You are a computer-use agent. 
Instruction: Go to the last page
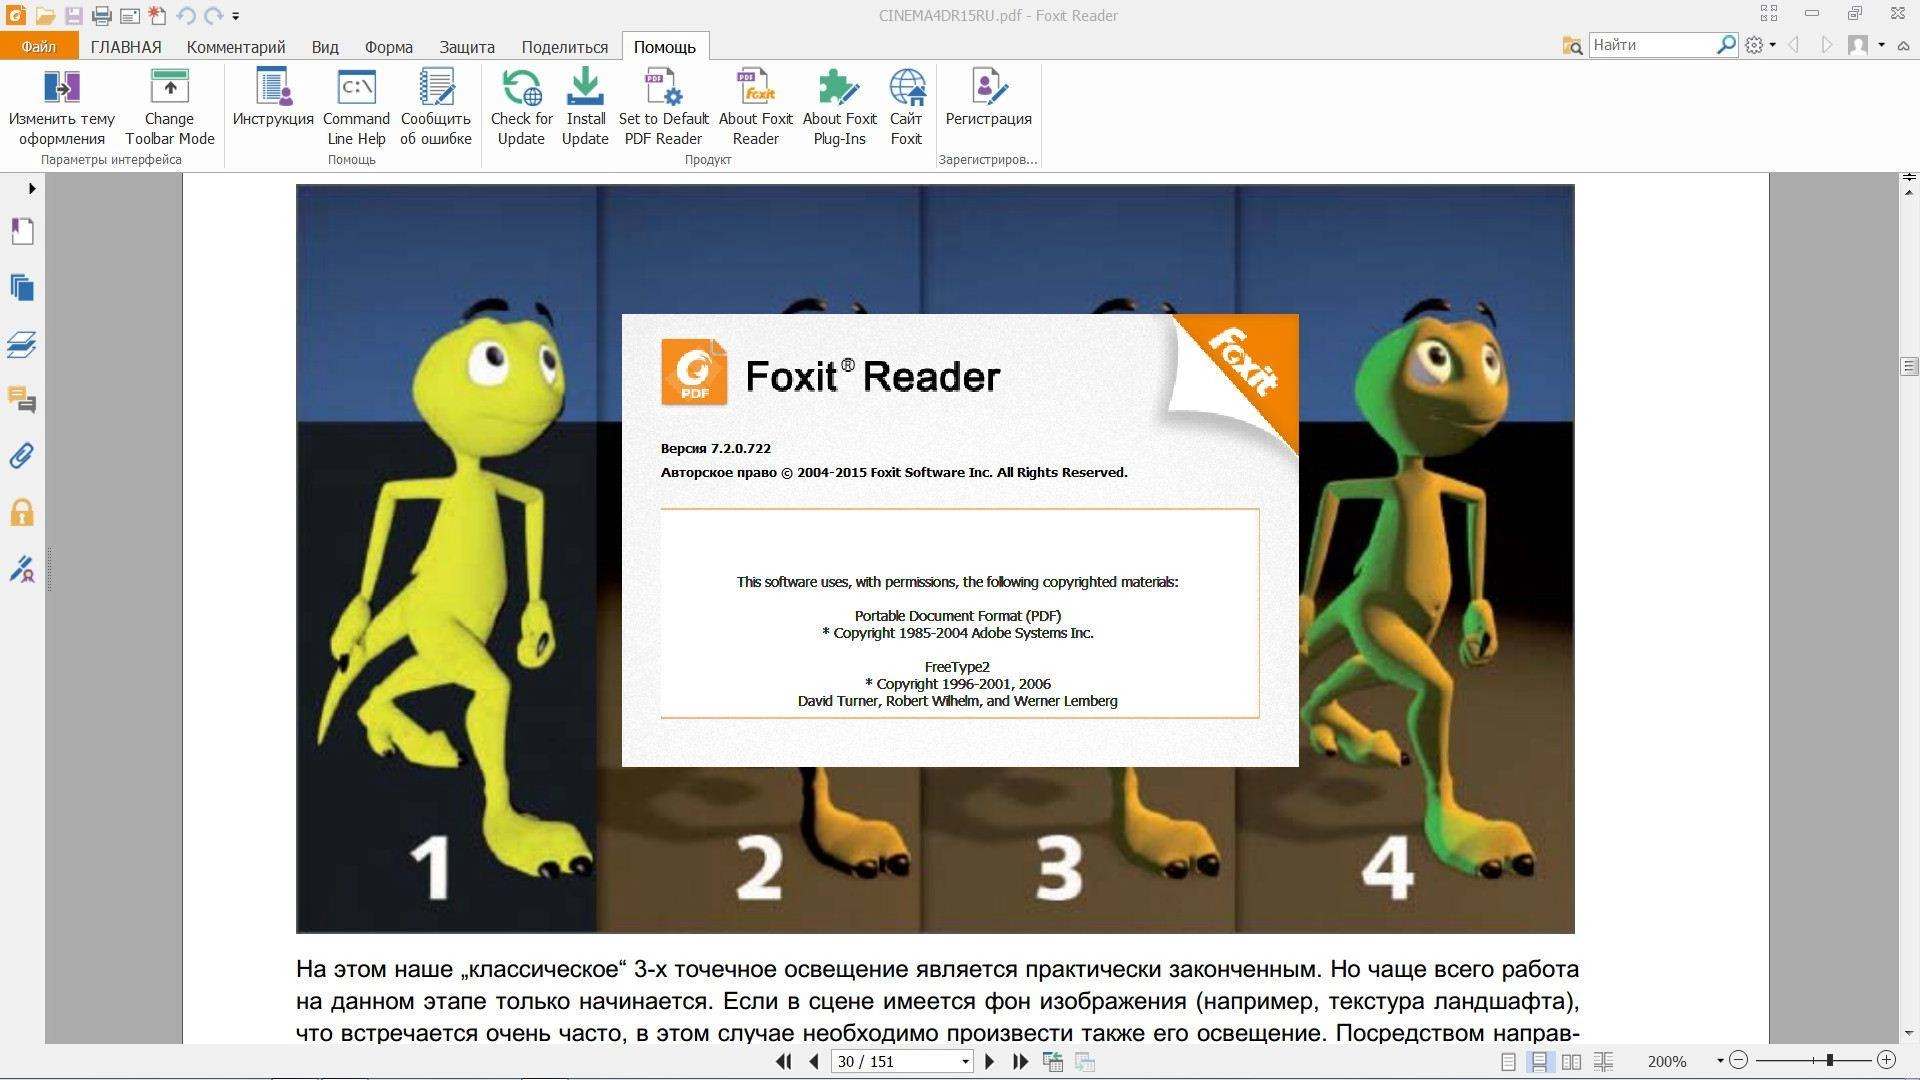[x=1020, y=1062]
